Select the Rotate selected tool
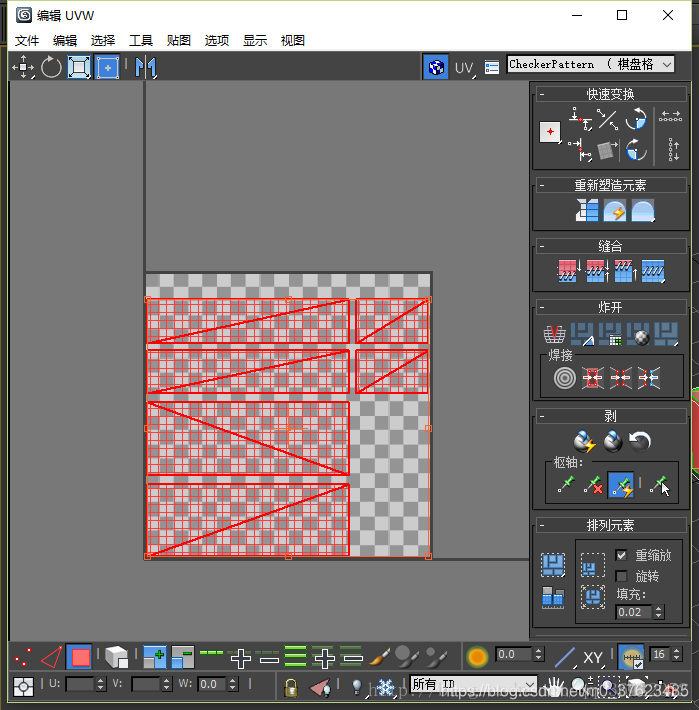 pyautogui.click(x=51, y=67)
